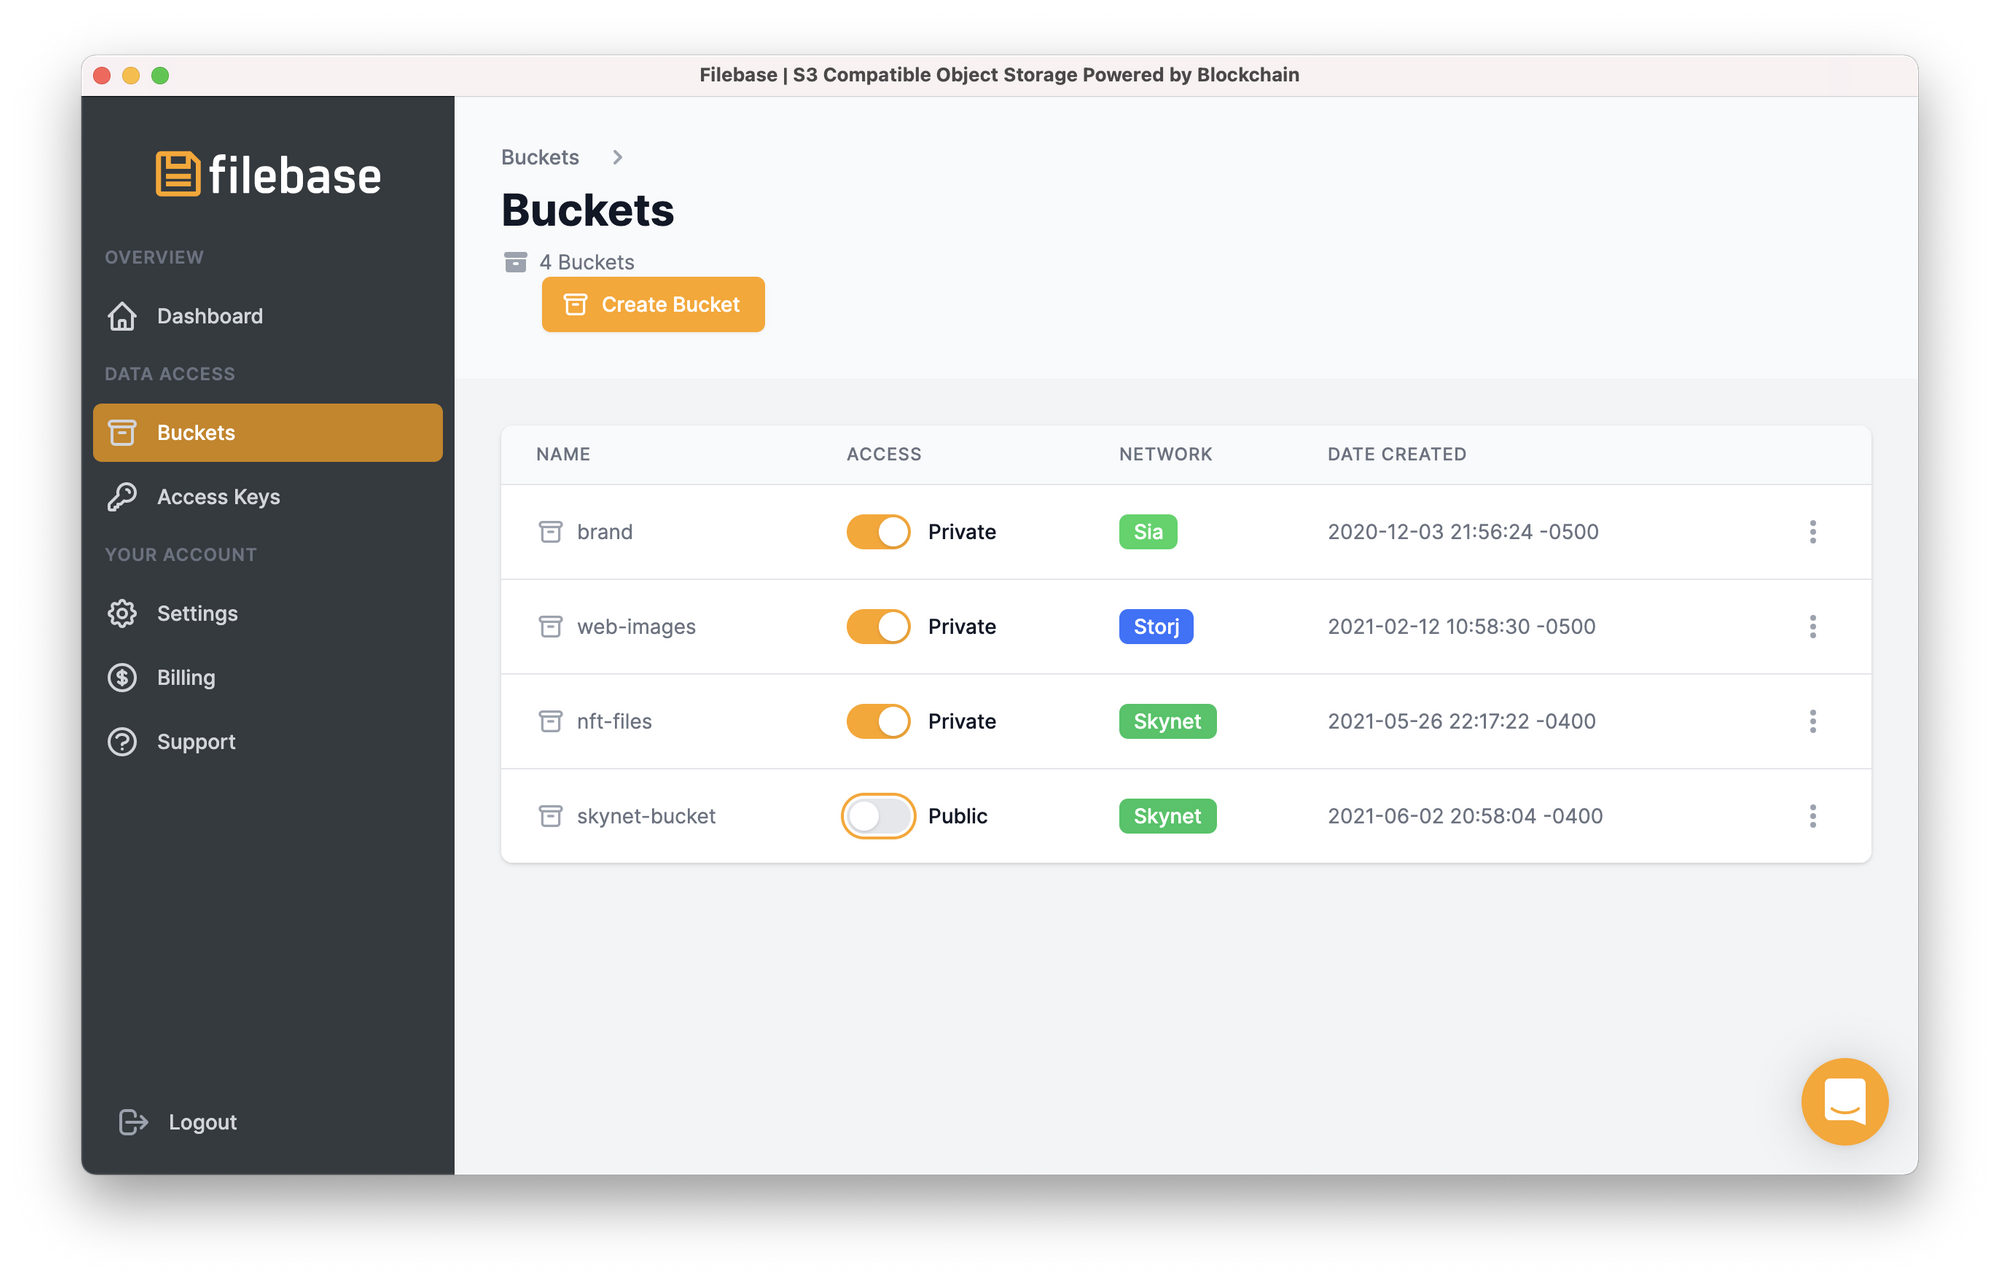Toggle access switch for brand bucket

click(878, 532)
